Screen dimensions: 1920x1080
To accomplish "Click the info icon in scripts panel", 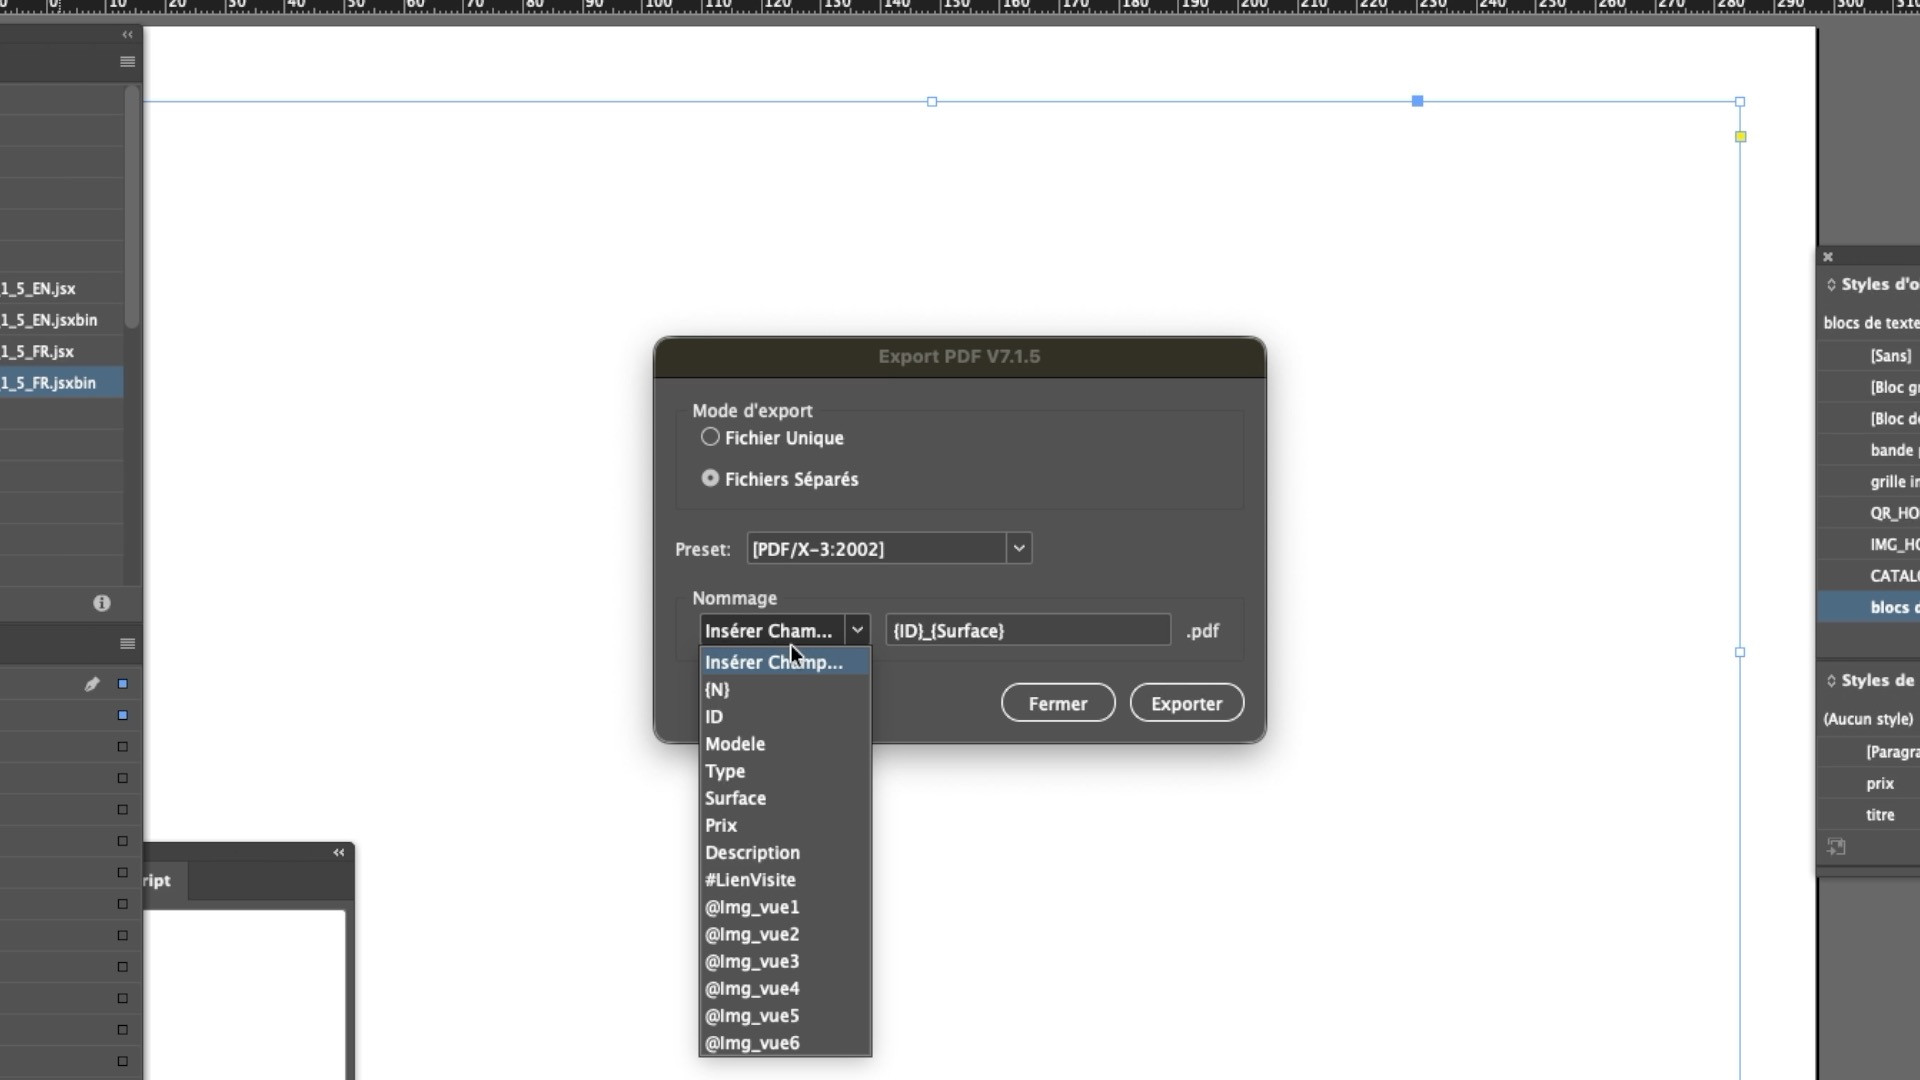I will (x=102, y=603).
